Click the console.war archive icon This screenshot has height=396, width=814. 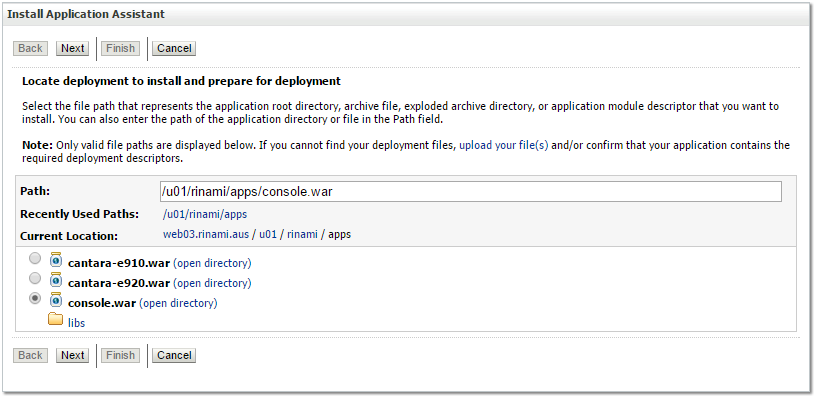pyautogui.click(x=56, y=300)
